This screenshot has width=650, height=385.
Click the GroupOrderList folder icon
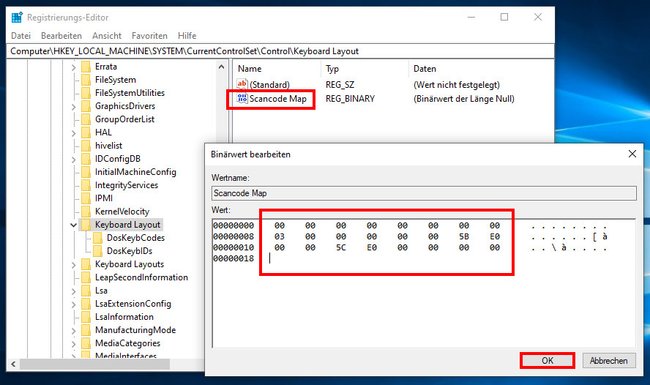point(86,119)
